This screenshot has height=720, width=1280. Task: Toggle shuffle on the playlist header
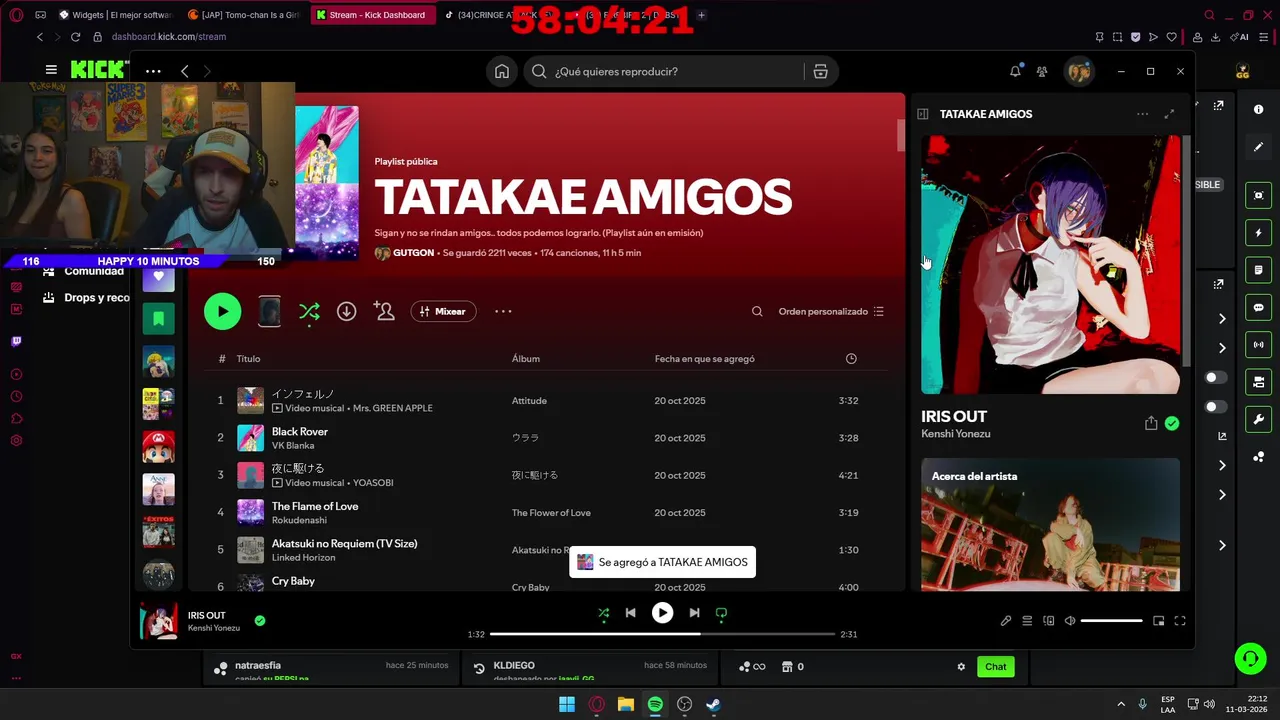pyautogui.click(x=309, y=311)
